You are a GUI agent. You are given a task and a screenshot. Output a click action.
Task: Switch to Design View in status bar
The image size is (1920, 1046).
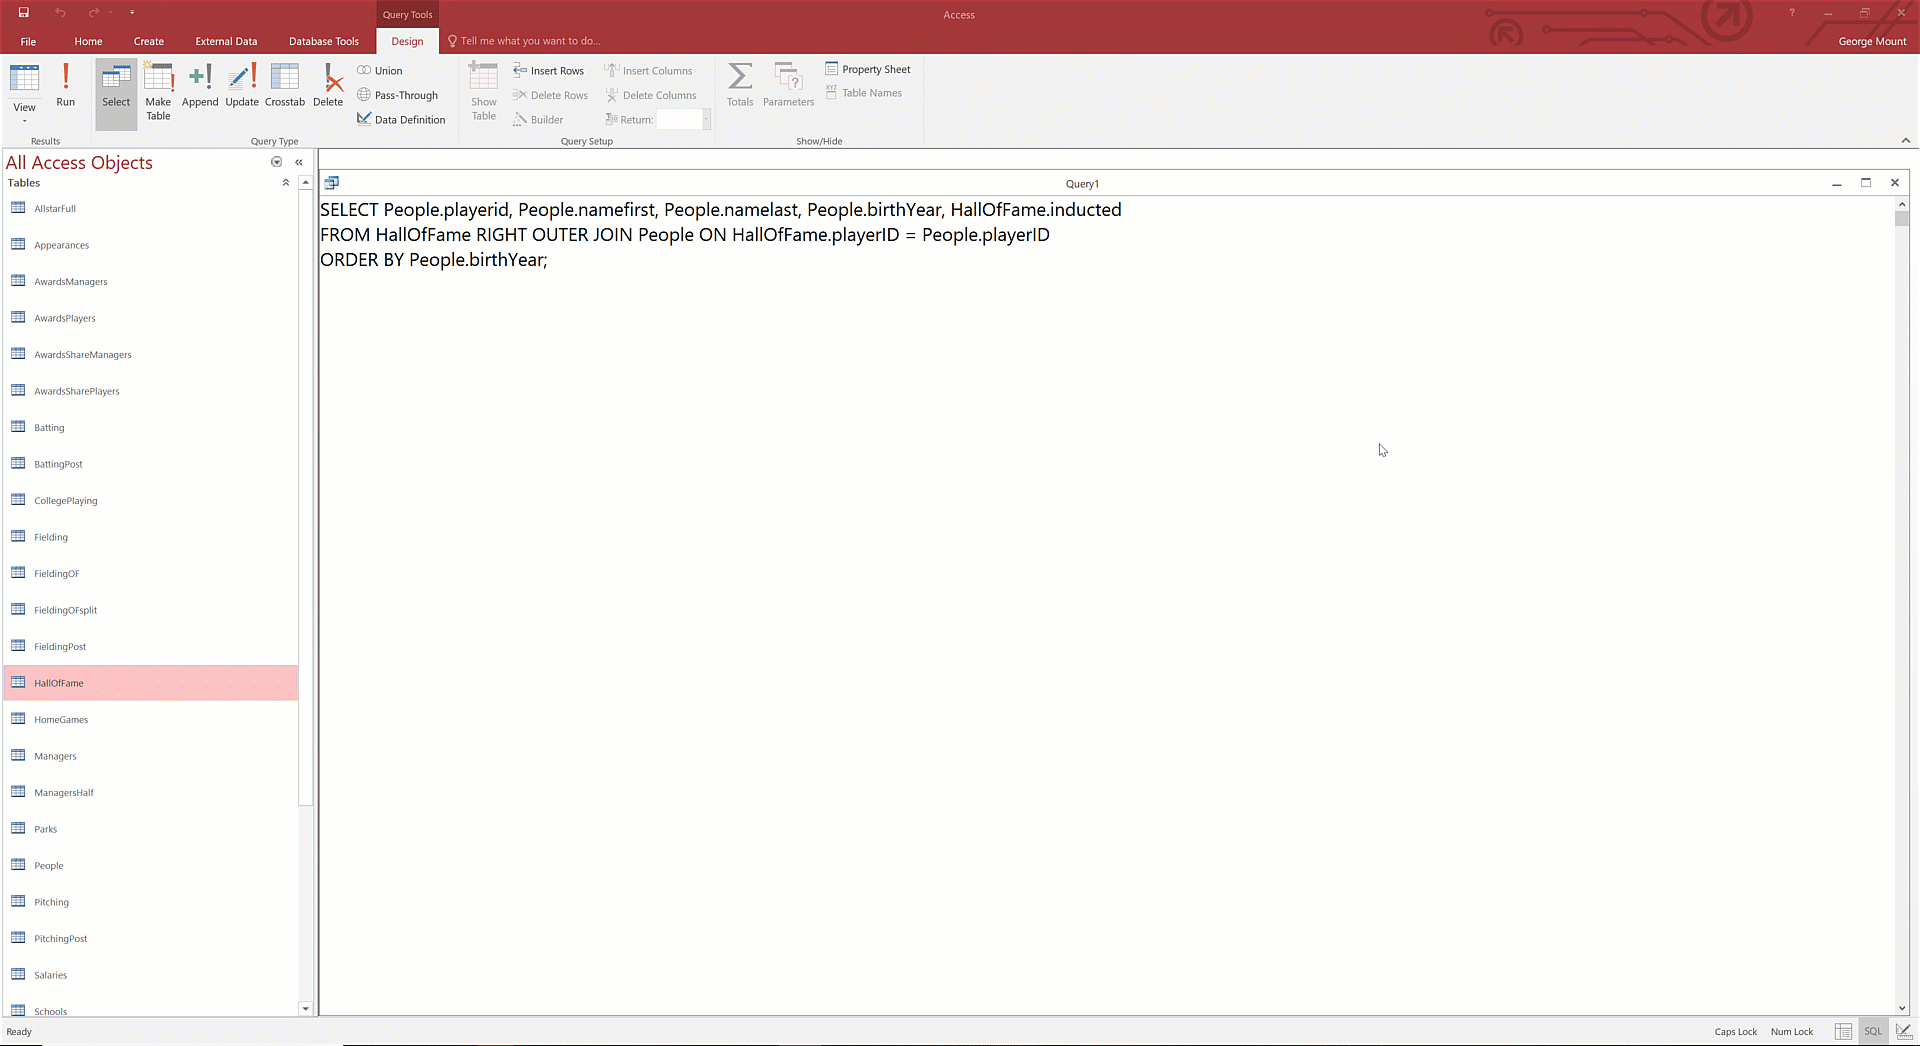tap(1904, 1032)
